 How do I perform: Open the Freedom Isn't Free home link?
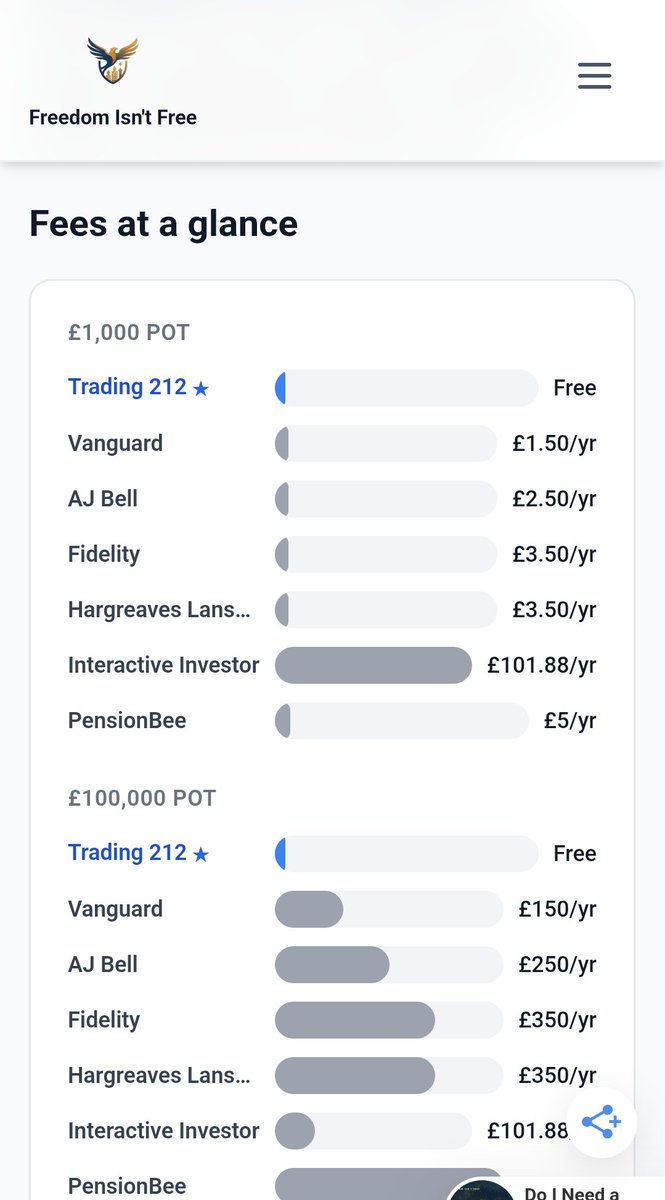[x=113, y=117]
